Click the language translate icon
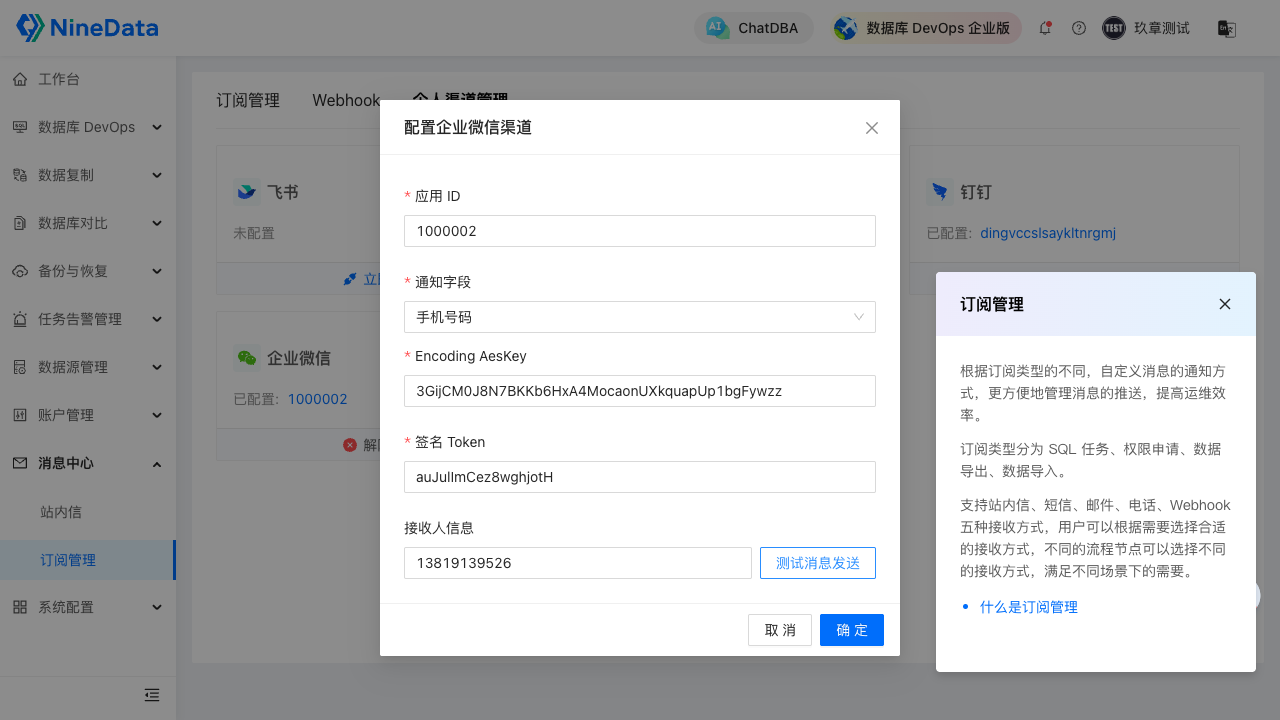The width and height of the screenshot is (1280, 720). click(x=1226, y=28)
